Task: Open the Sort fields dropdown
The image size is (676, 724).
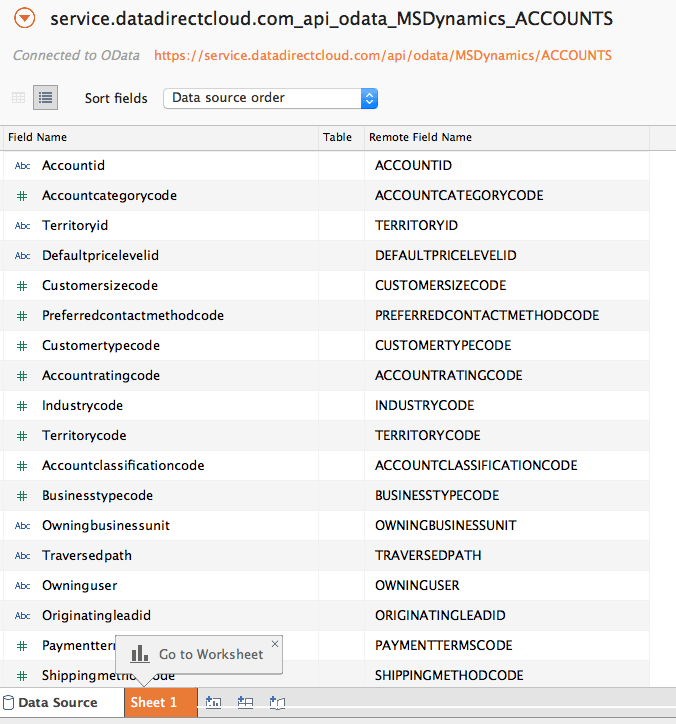Action: click(x=270, y=98)
